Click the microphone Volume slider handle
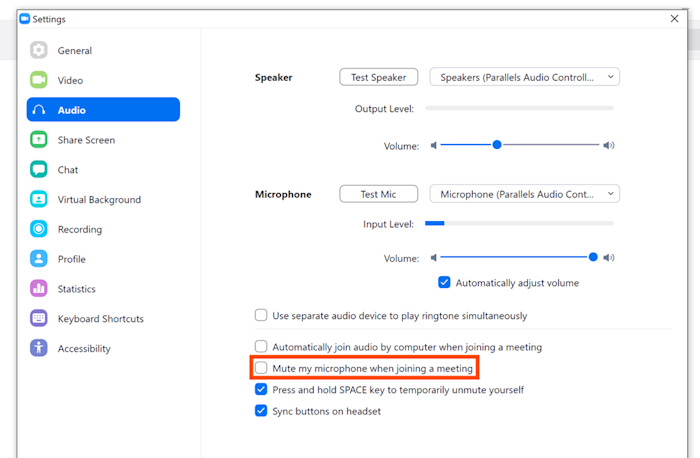Viewport: 700px width, 458px height. 593,257
